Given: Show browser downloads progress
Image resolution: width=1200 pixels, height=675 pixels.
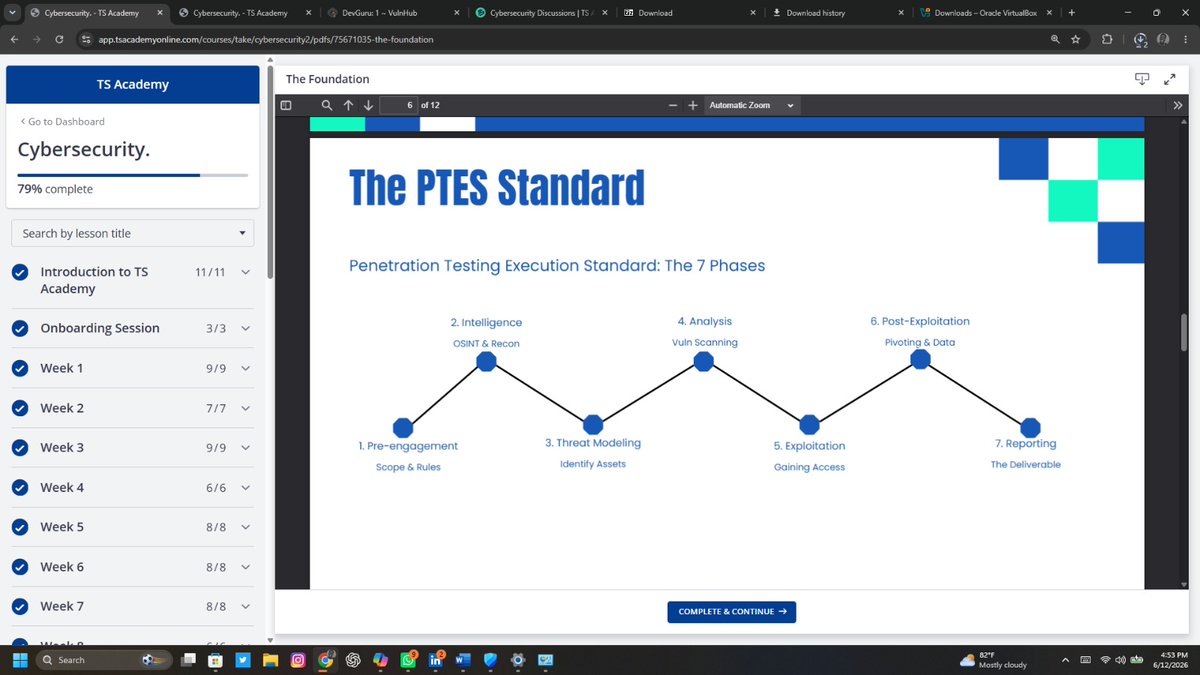Looking at the screenshot, I should tap(1141, 39).
